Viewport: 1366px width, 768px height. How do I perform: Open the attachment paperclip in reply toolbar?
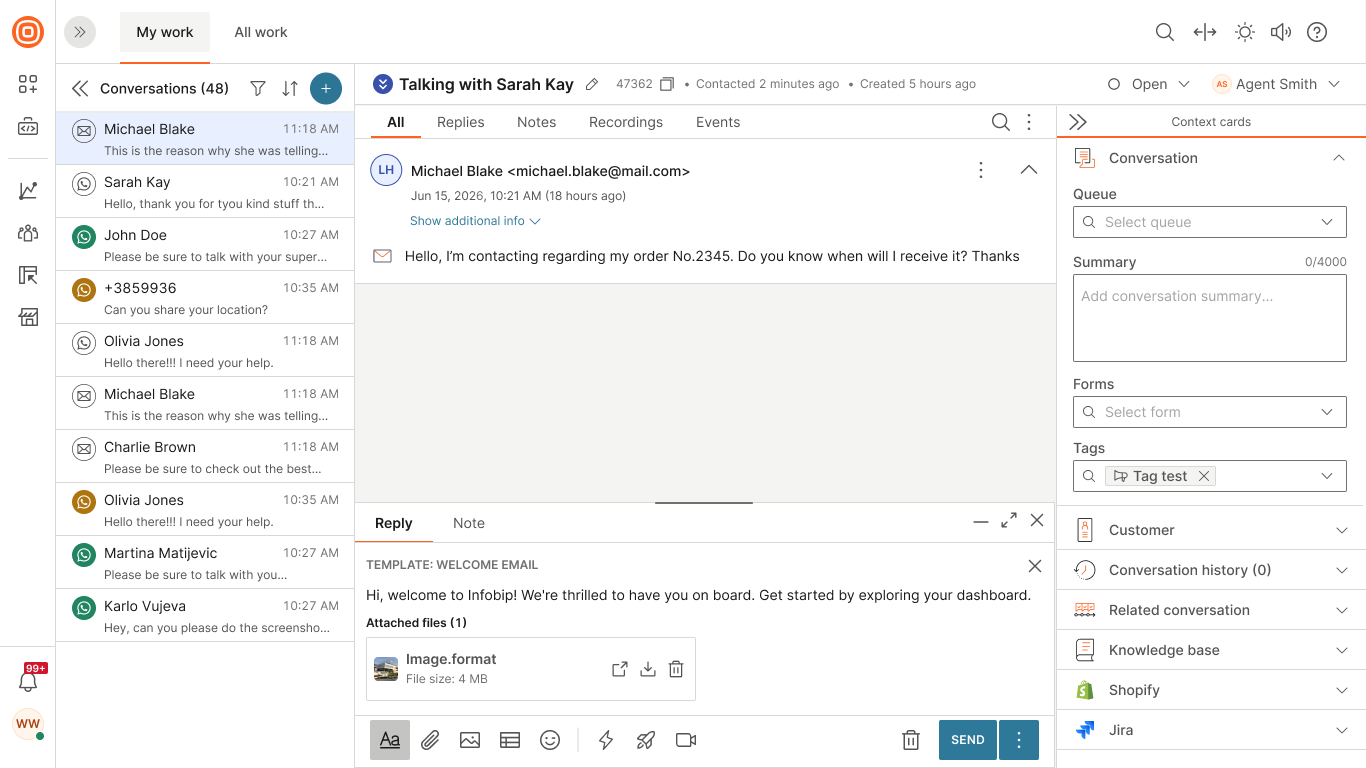(430, 740)
